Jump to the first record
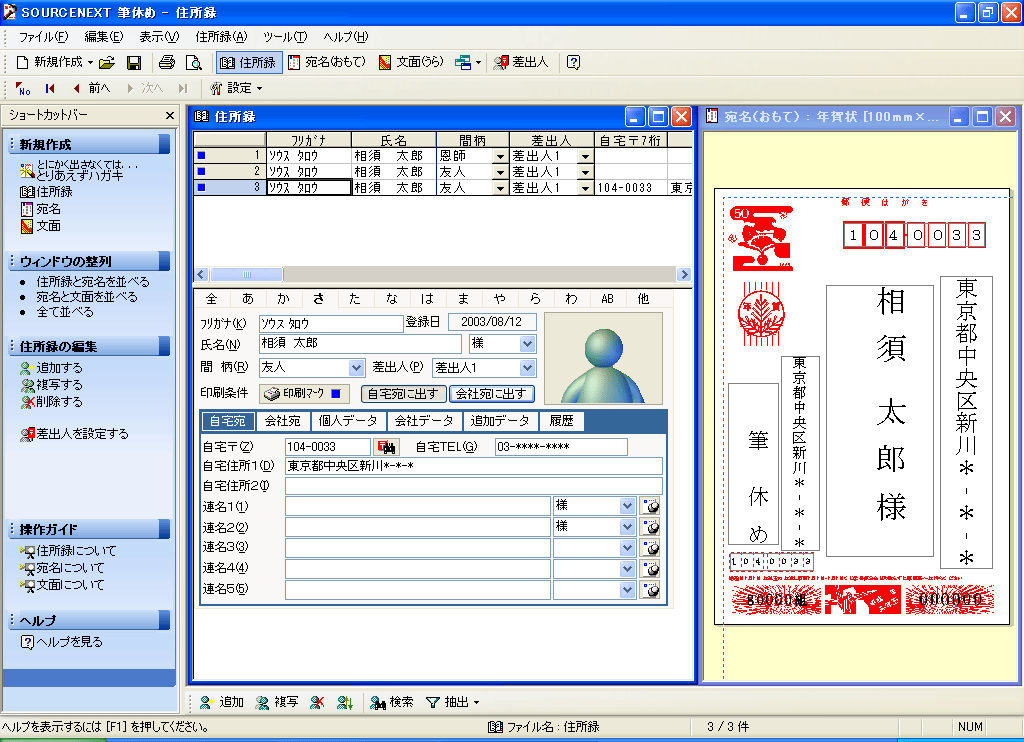The width and height of the screenshot is (1024, 742). [50, 88]
